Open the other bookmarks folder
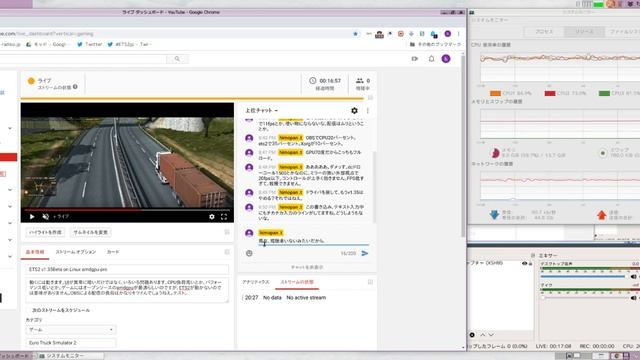The image size is (640, 360). [436, 44]
